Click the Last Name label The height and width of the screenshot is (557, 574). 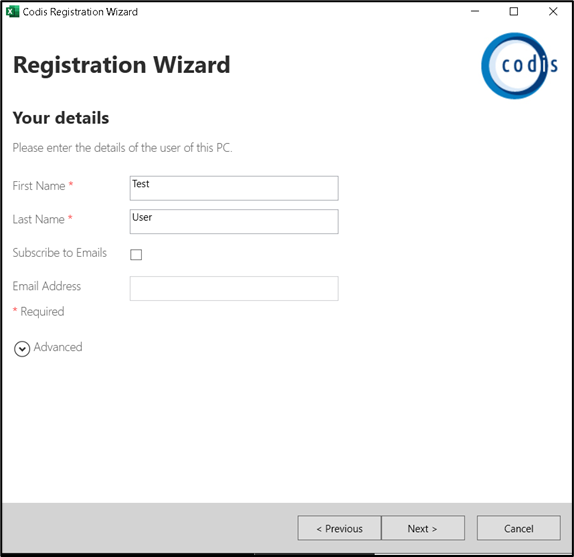click(38, 219)
